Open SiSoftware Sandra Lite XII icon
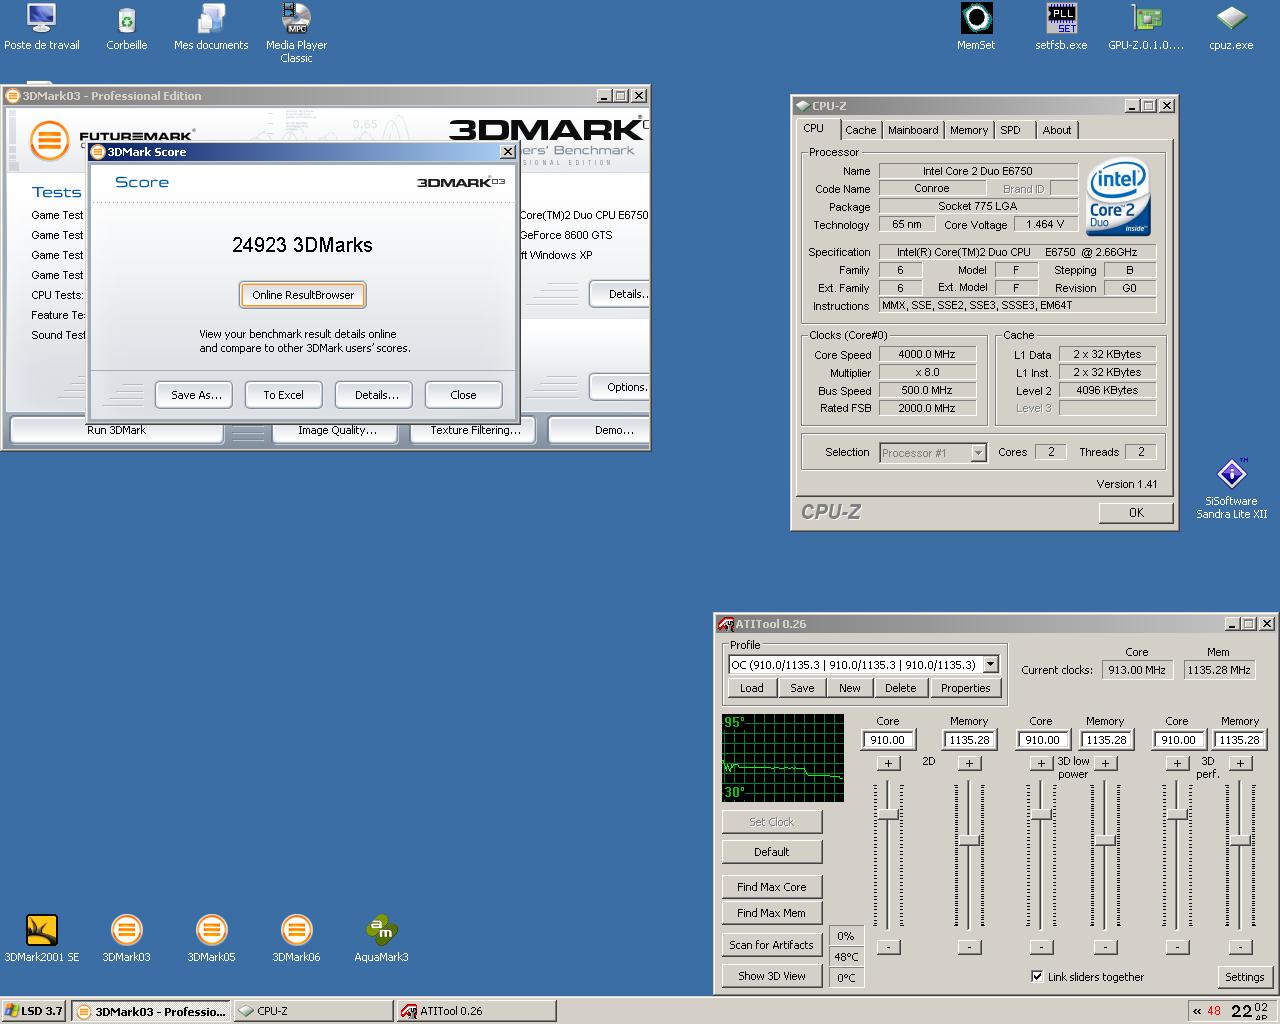 click(1231, 489)
